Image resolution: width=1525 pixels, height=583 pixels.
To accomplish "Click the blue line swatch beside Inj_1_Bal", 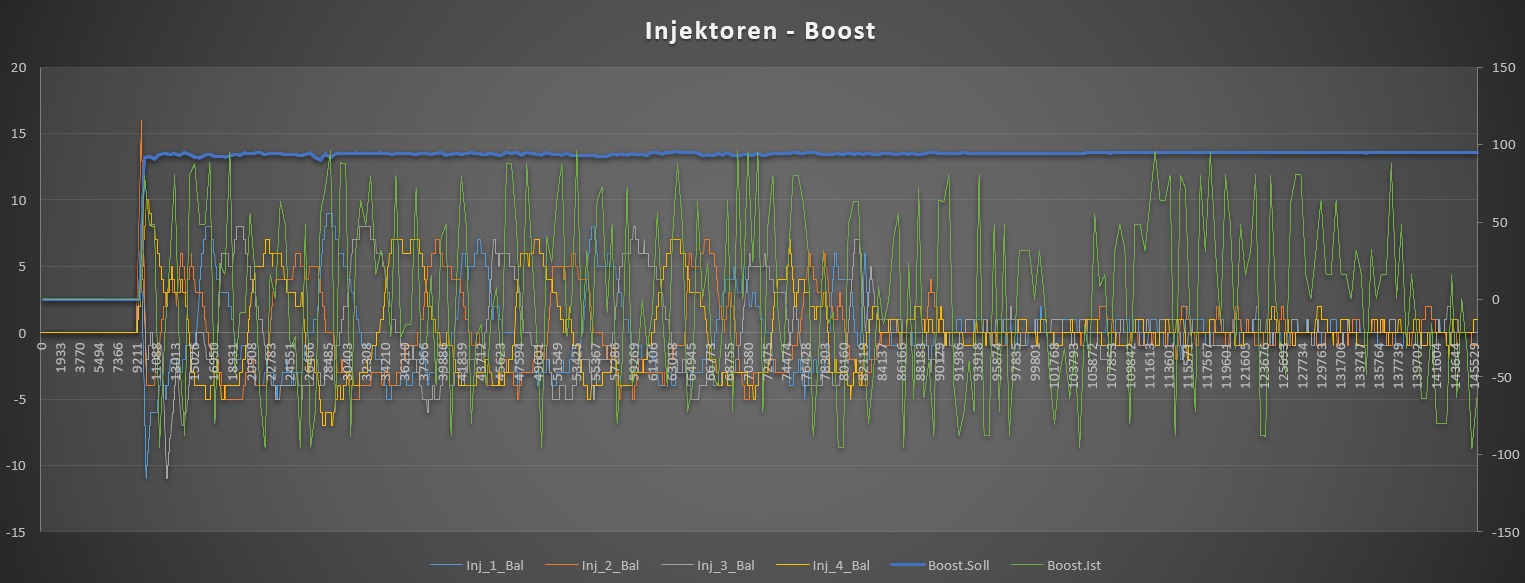I will (x=446, y=566).
